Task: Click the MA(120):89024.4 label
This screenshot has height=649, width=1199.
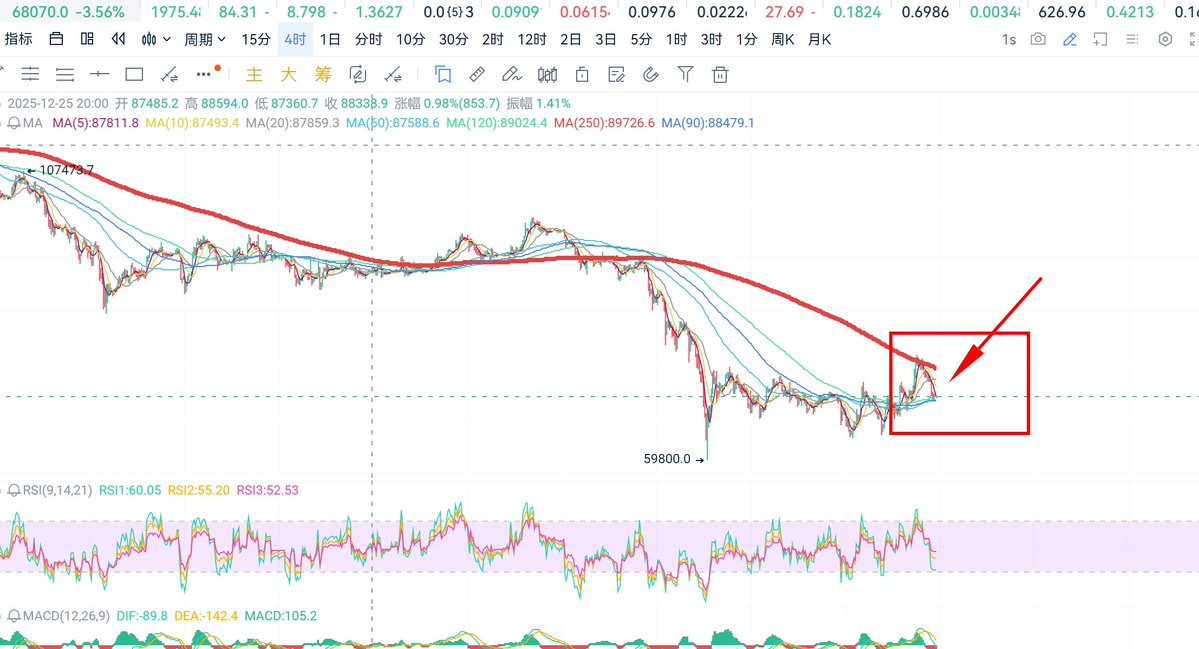Action: (x=497, y=122)
